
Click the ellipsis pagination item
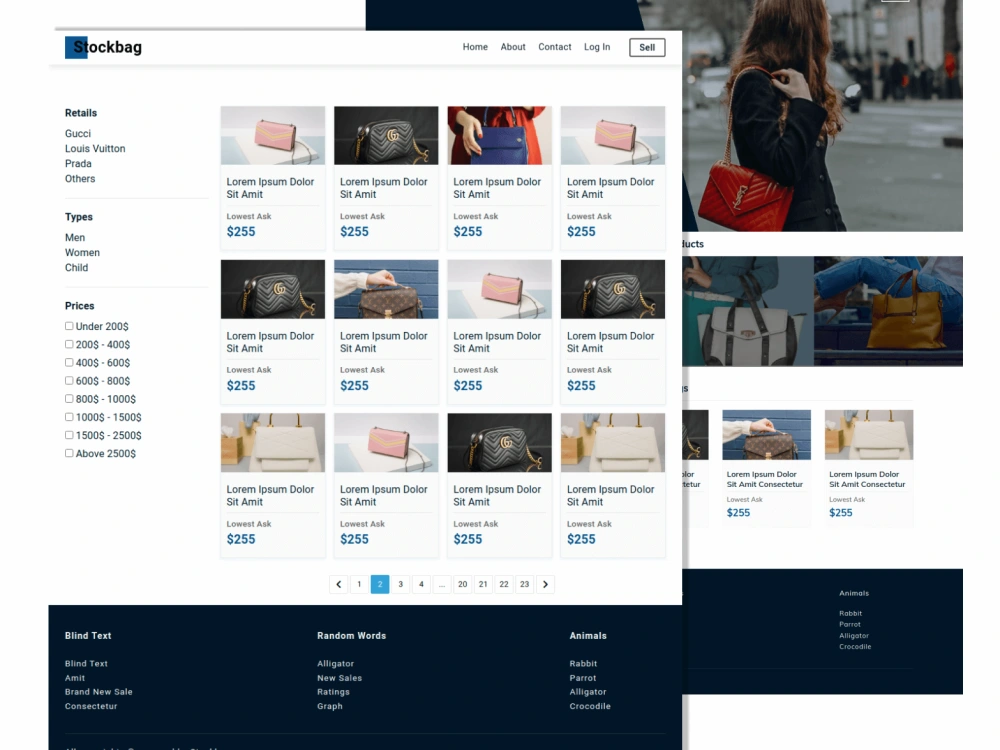pyautogui.click(x=442, y=584)
